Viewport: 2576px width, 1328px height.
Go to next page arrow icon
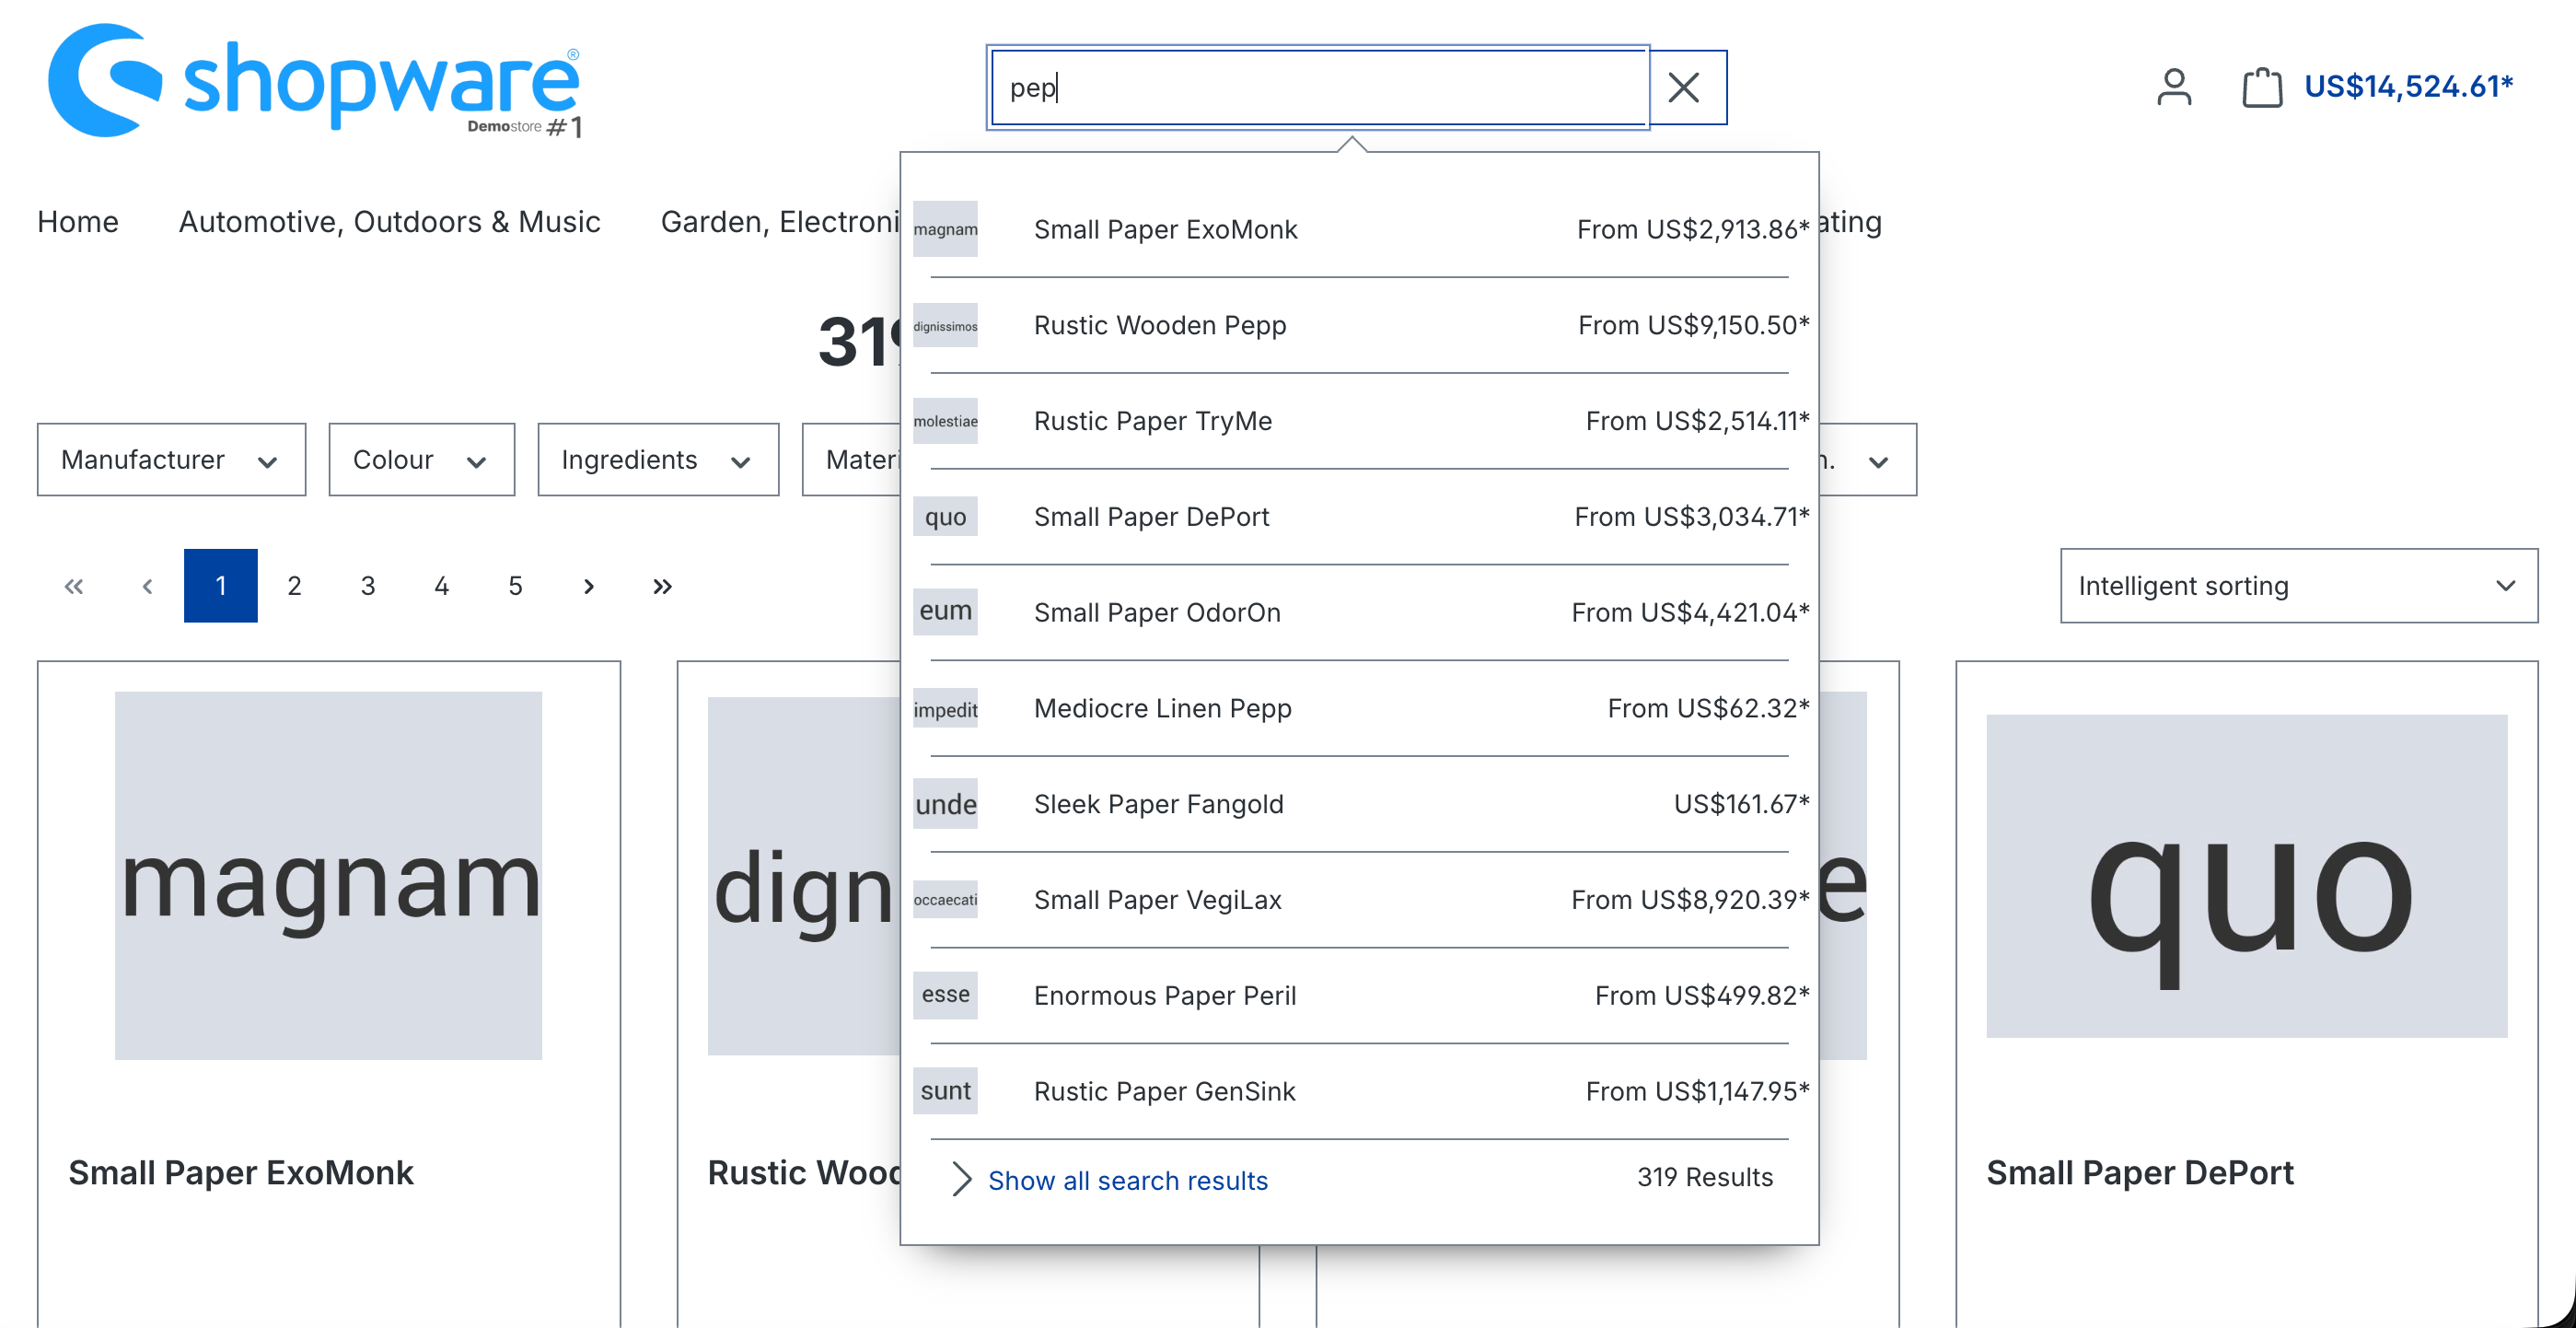pyautogui.click(x=588, y=586)
